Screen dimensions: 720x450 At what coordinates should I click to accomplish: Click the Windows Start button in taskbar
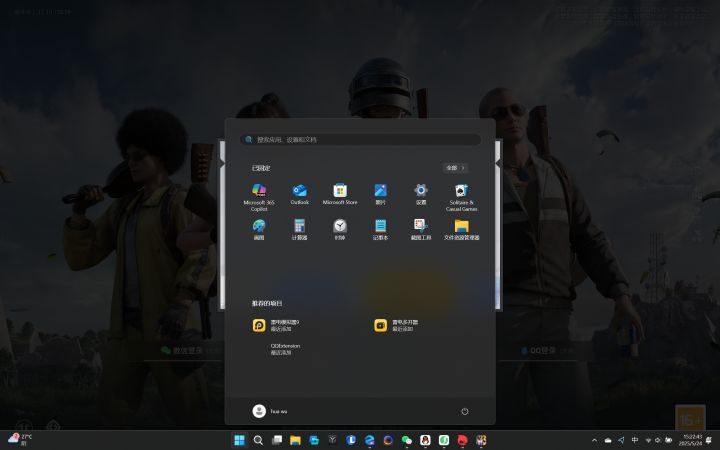pos(239,440)
